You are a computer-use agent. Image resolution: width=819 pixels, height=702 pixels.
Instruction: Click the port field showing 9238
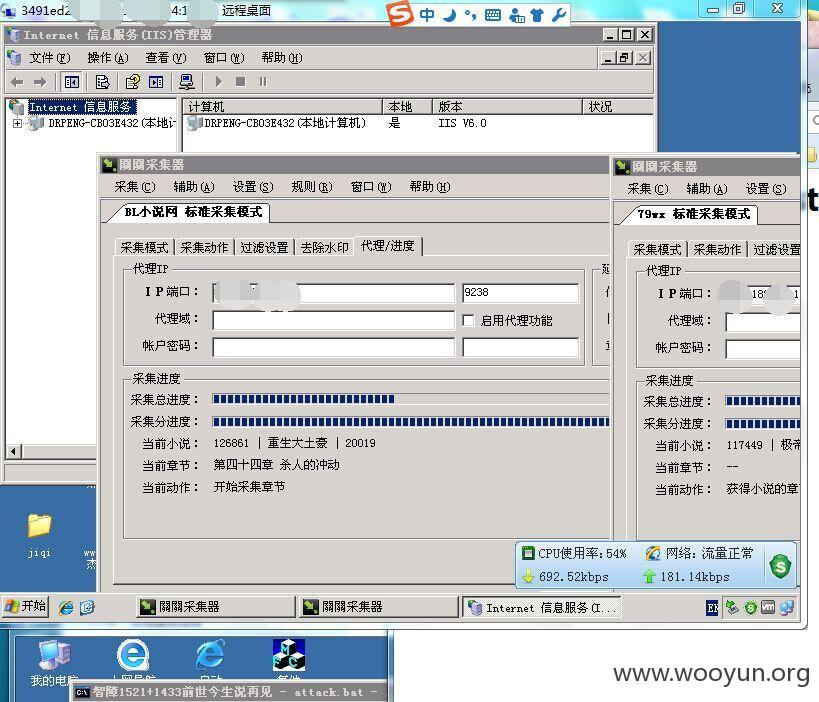coord(520,292)
